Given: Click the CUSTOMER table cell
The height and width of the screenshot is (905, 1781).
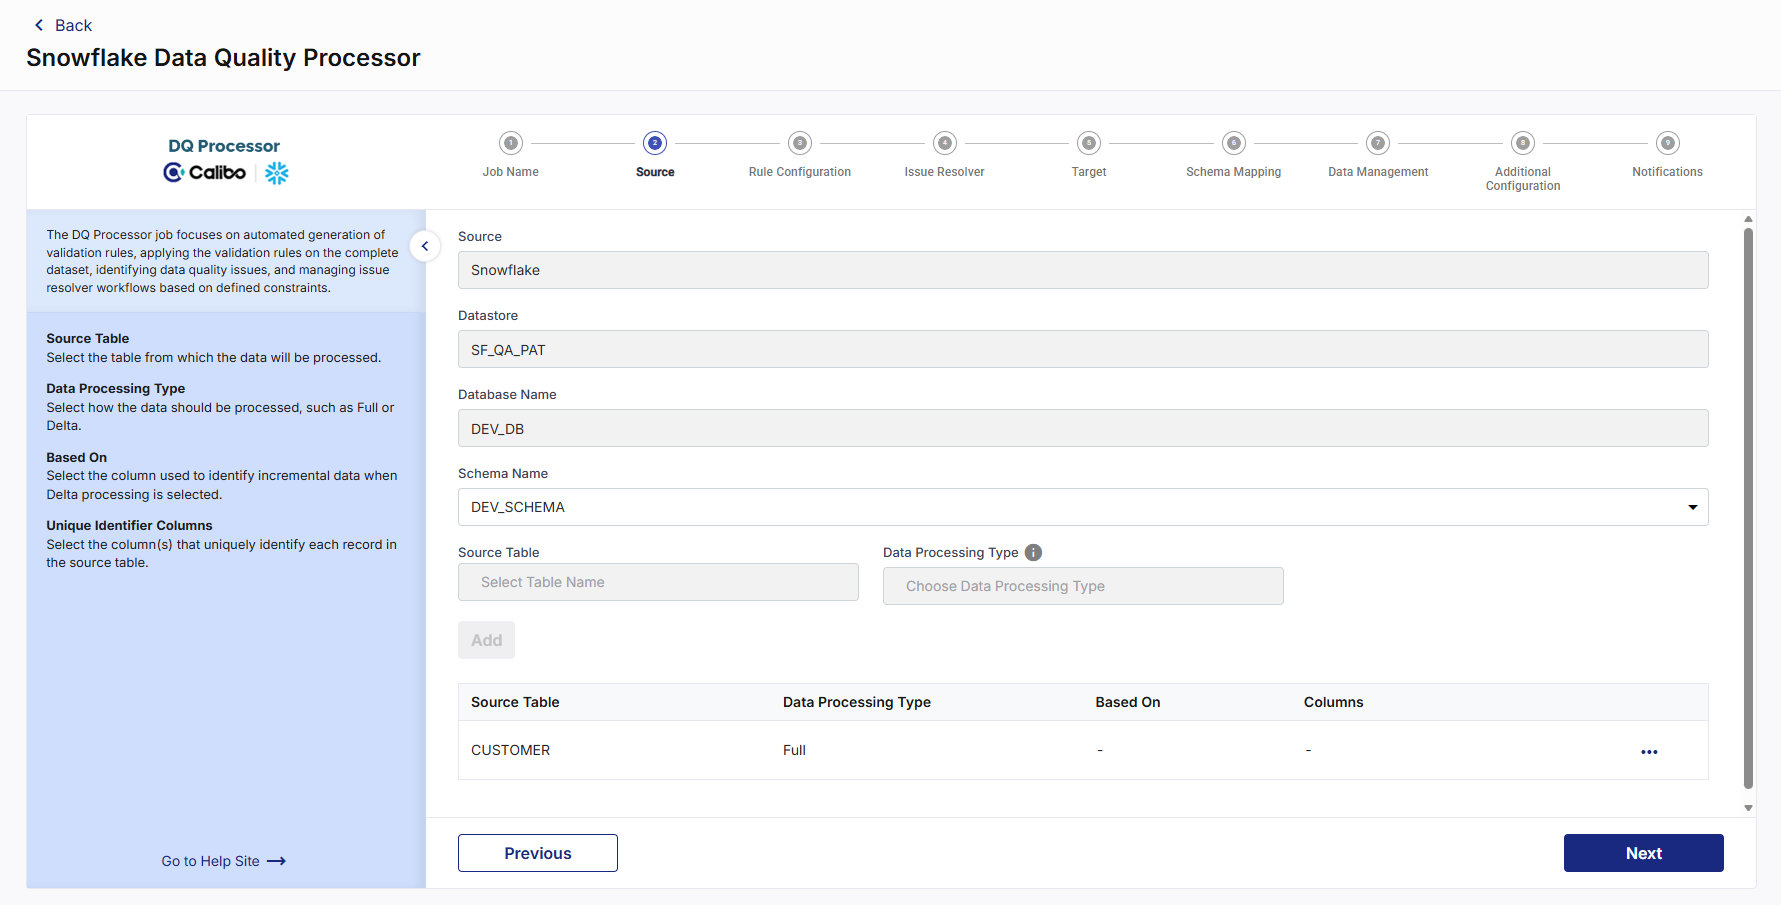Looking at the screenshot, I should coord(511,750).
